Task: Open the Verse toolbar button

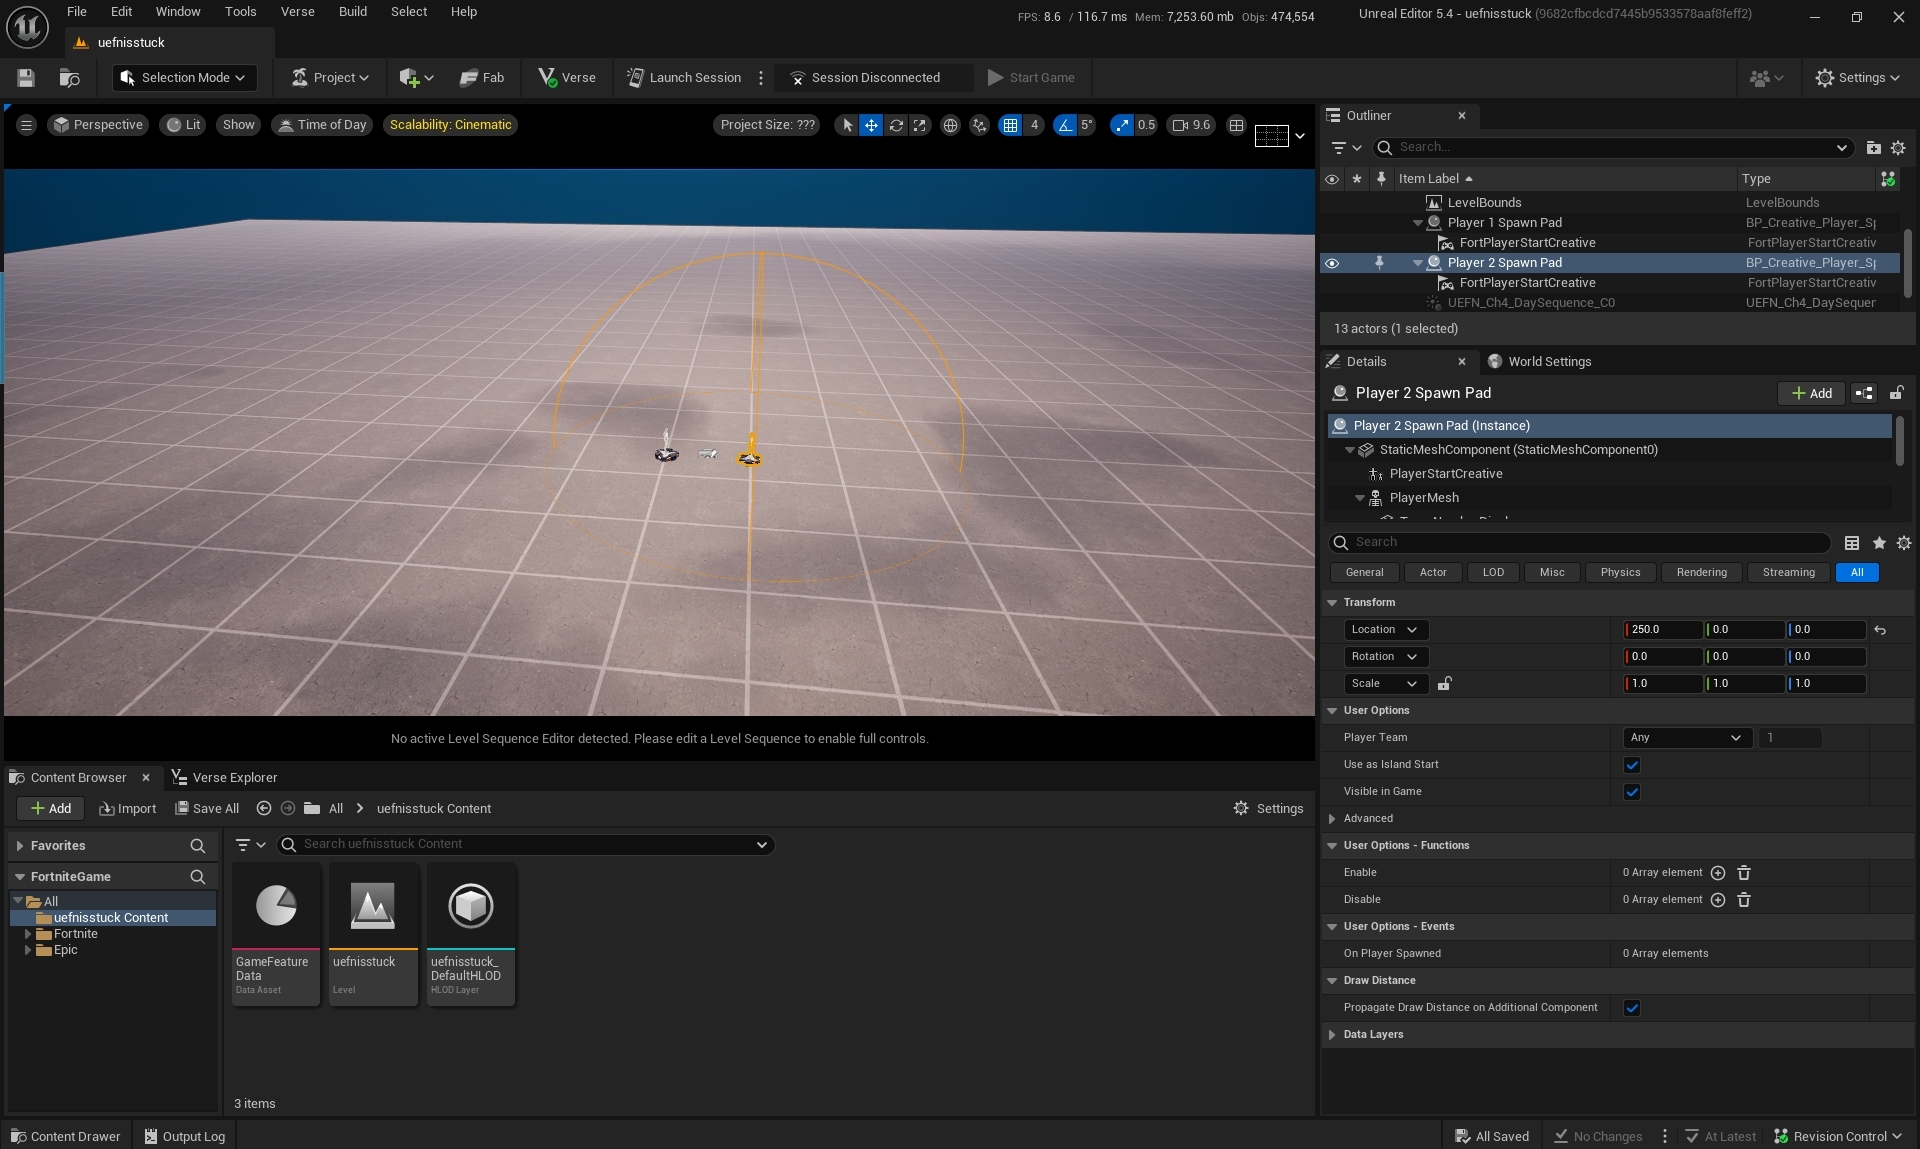Action: [x=567, y=77]
